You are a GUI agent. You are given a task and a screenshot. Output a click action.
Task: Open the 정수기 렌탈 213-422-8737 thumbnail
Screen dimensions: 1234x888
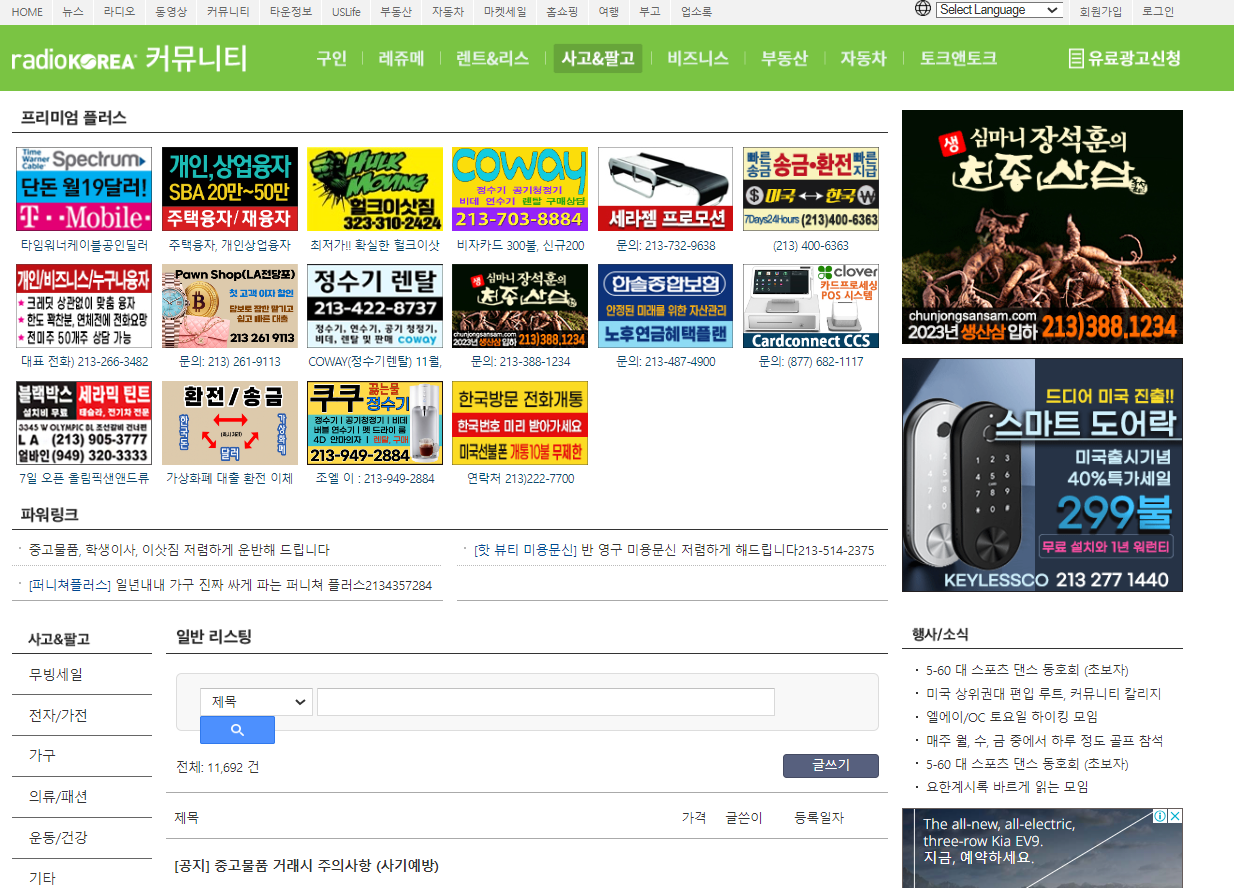tap(375, 306)
